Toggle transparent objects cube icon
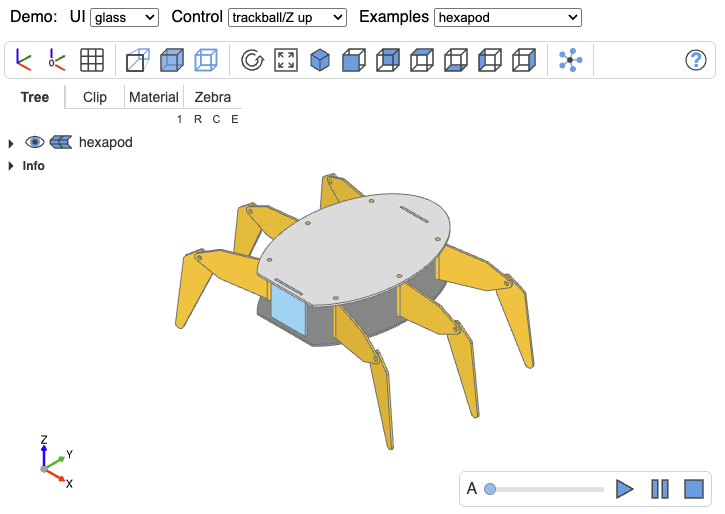This screenshot has width=725, height=514. (172, 60)
